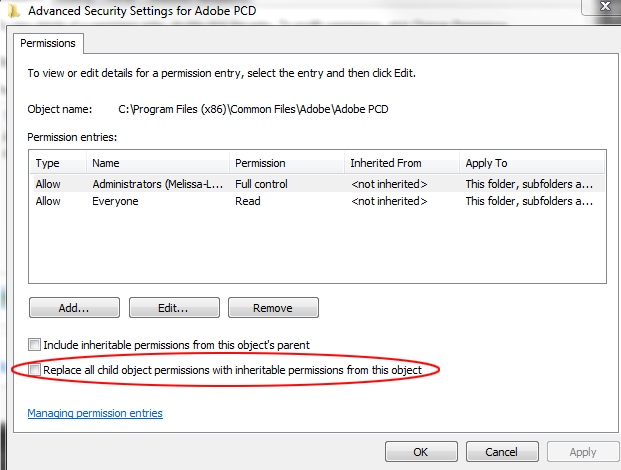Cancel the security settings dialog
Image resolution: width=621 pixels, height=470 pixels.
click(502, 452)
